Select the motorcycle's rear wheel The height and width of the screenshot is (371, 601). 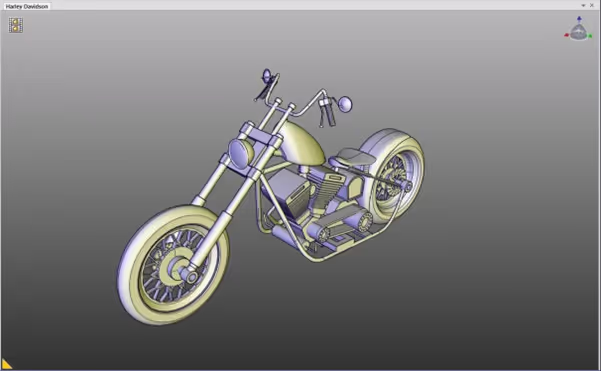[x=393, y=176]
